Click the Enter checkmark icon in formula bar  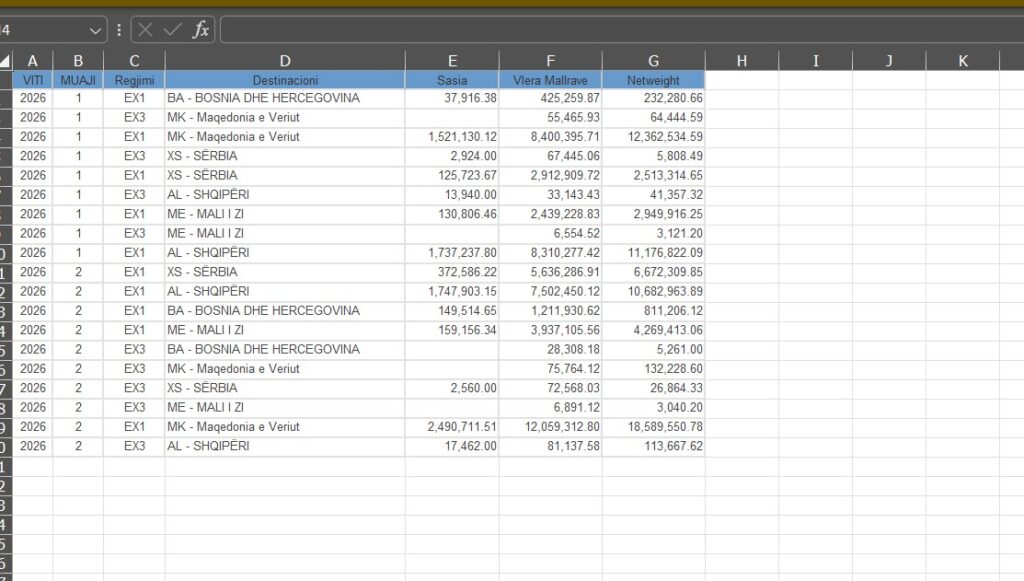tap(173, 30)
